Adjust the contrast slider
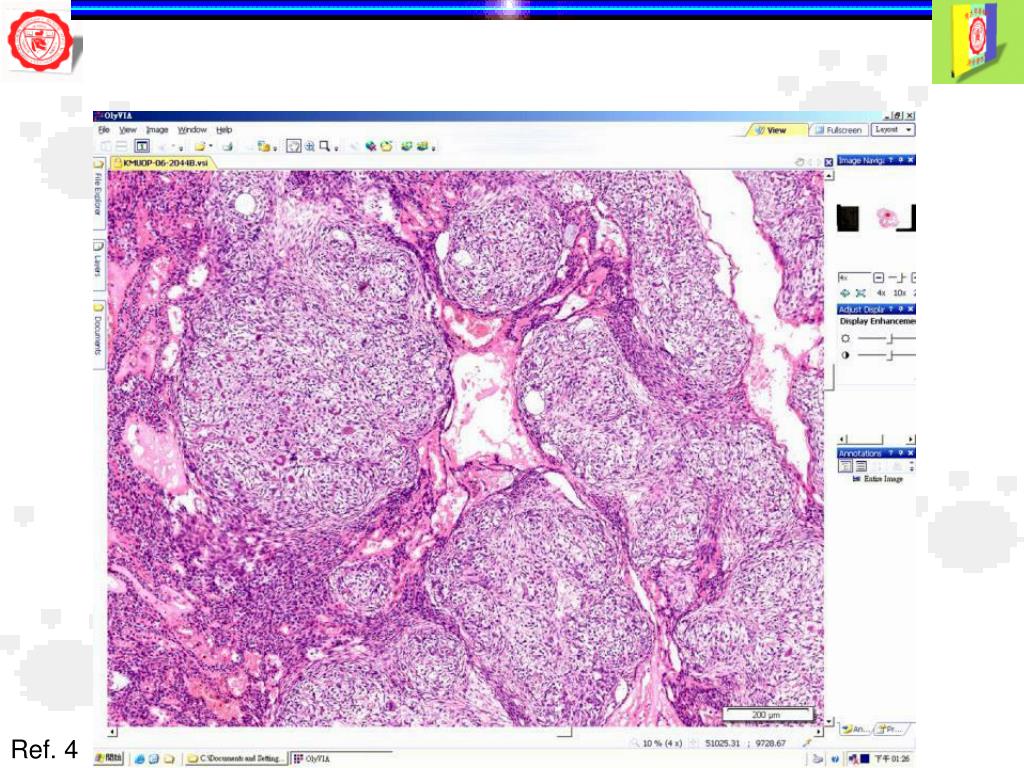This screenshot has width=1024, height=768. pos(887,355)
